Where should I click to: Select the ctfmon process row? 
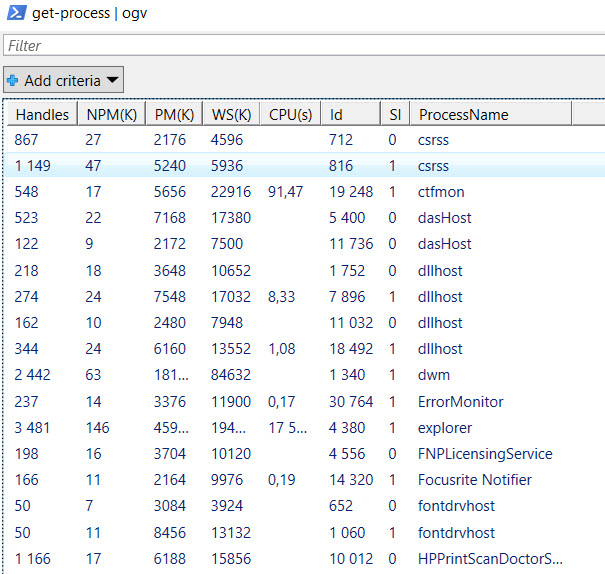pyautogui.click(x=305, y=192)
